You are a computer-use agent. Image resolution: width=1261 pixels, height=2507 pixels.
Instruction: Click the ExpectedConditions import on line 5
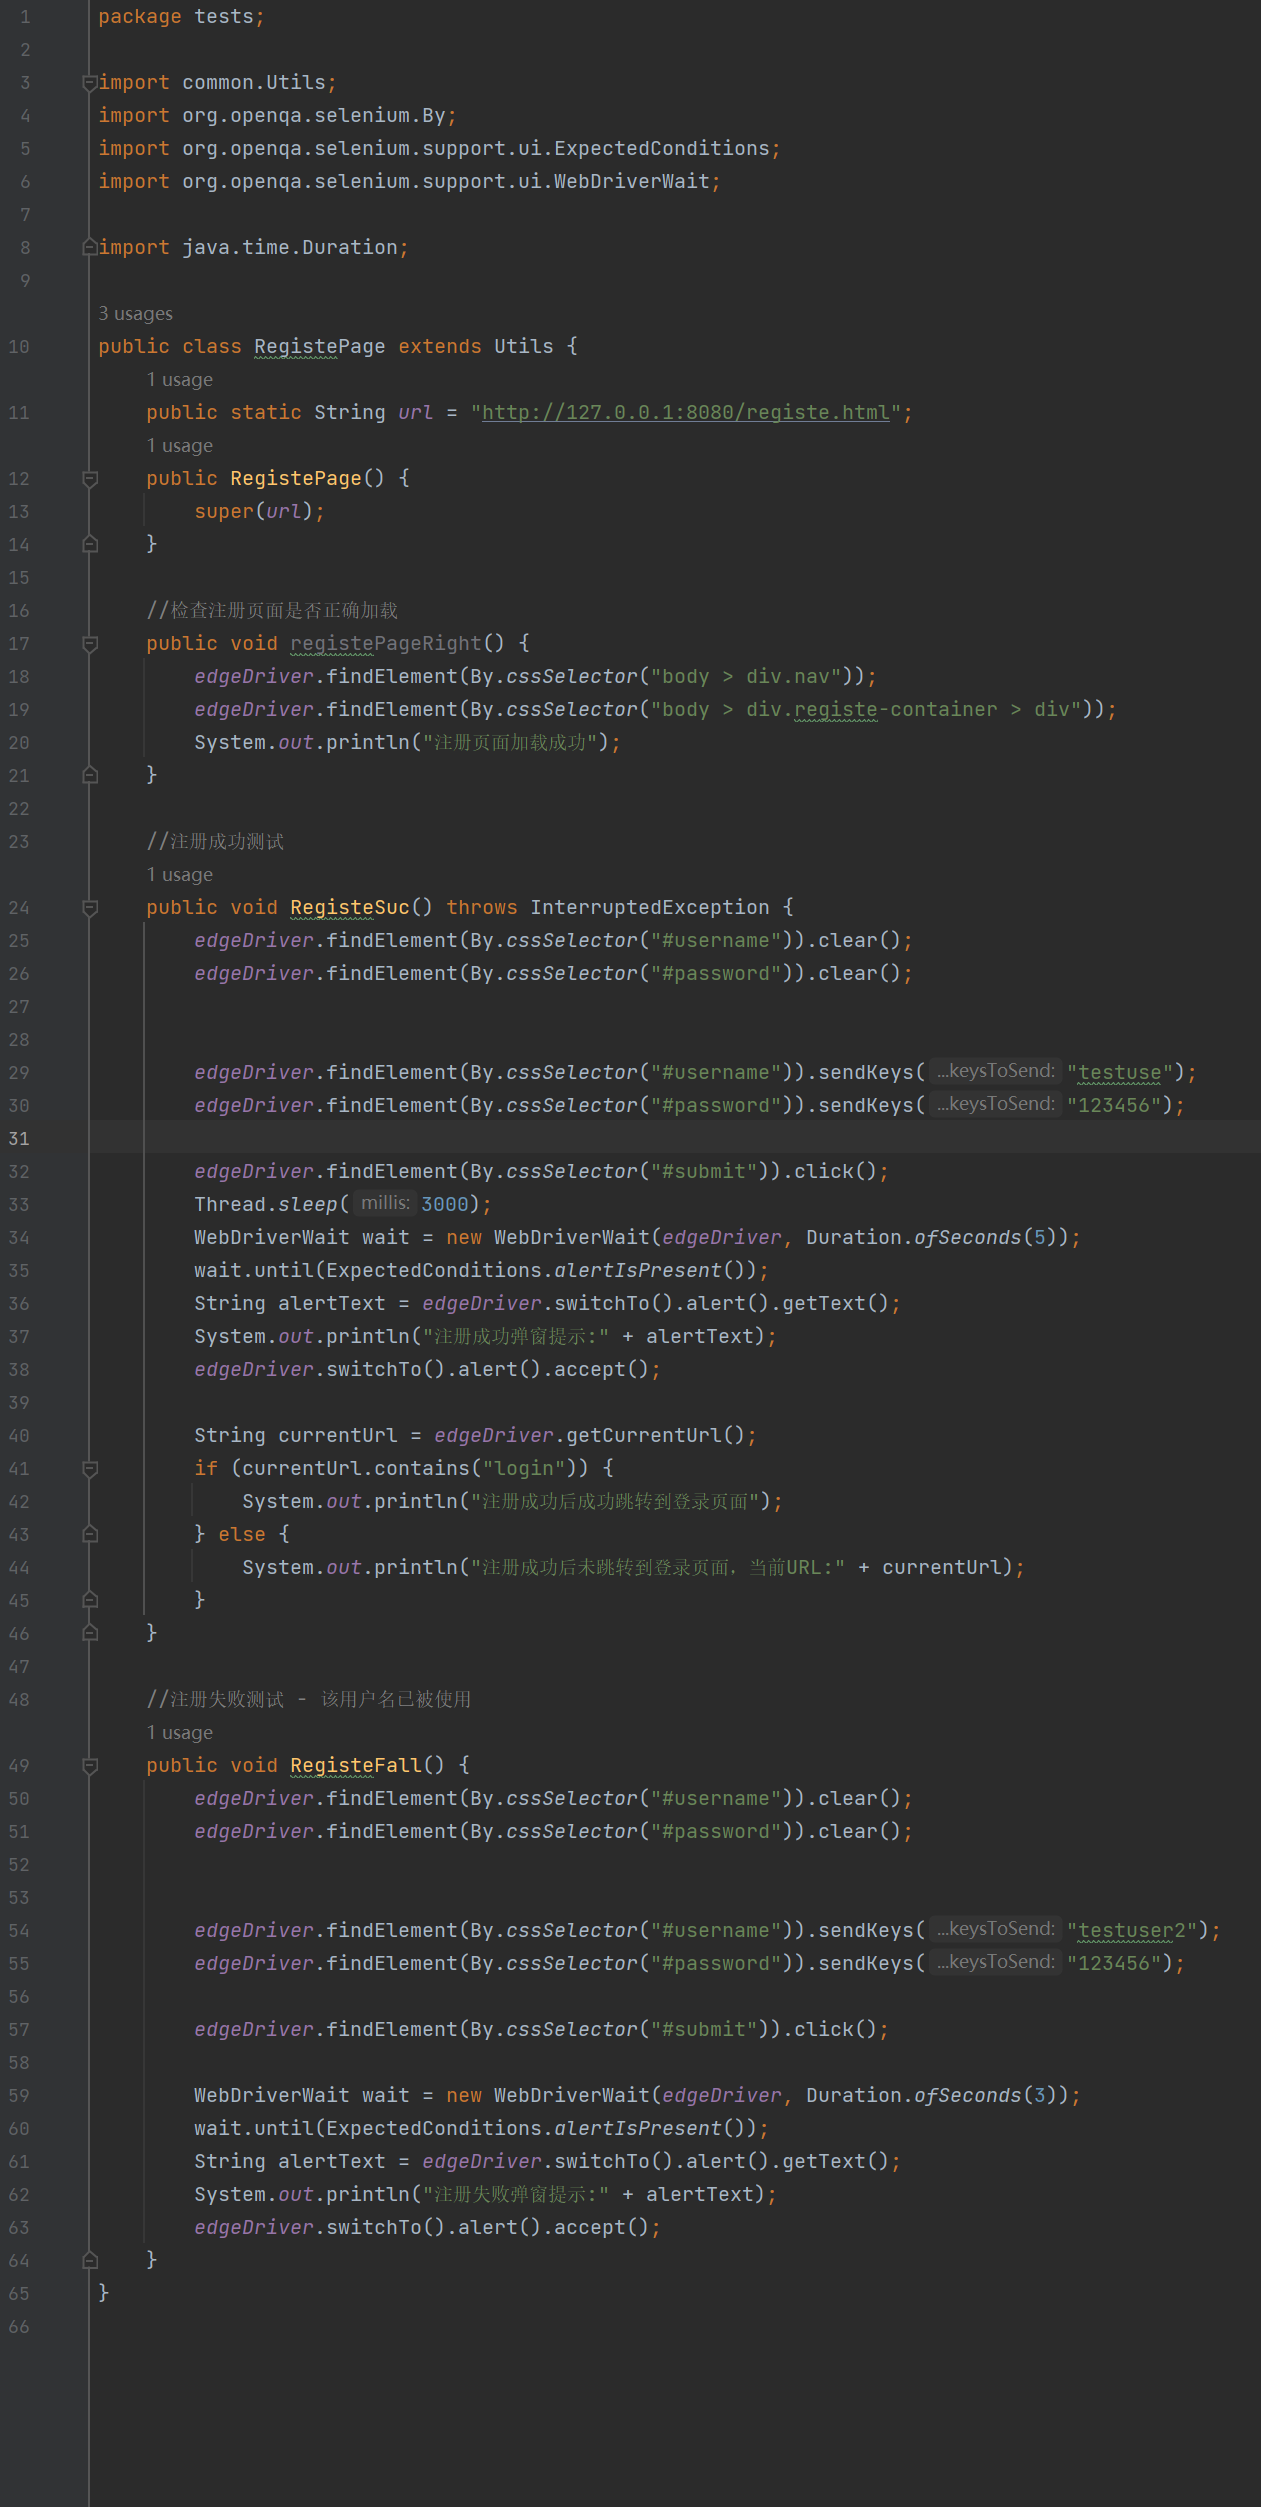tap(476, 149)
